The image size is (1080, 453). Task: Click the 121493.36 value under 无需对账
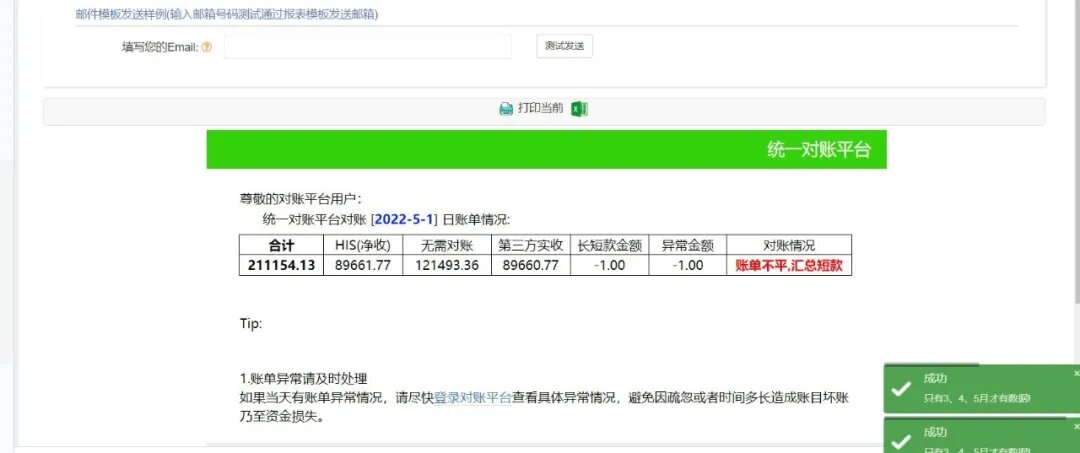point(449,265)
